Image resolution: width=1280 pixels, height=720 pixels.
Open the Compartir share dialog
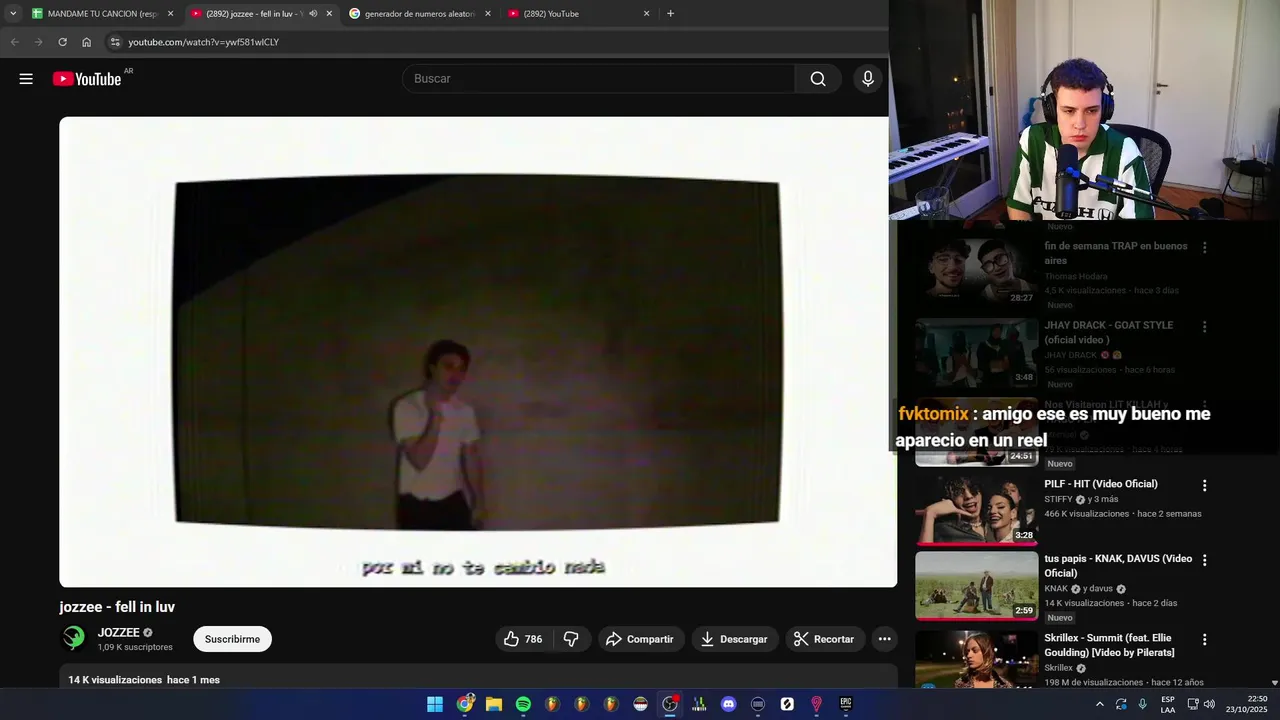[x=641, y=639]
